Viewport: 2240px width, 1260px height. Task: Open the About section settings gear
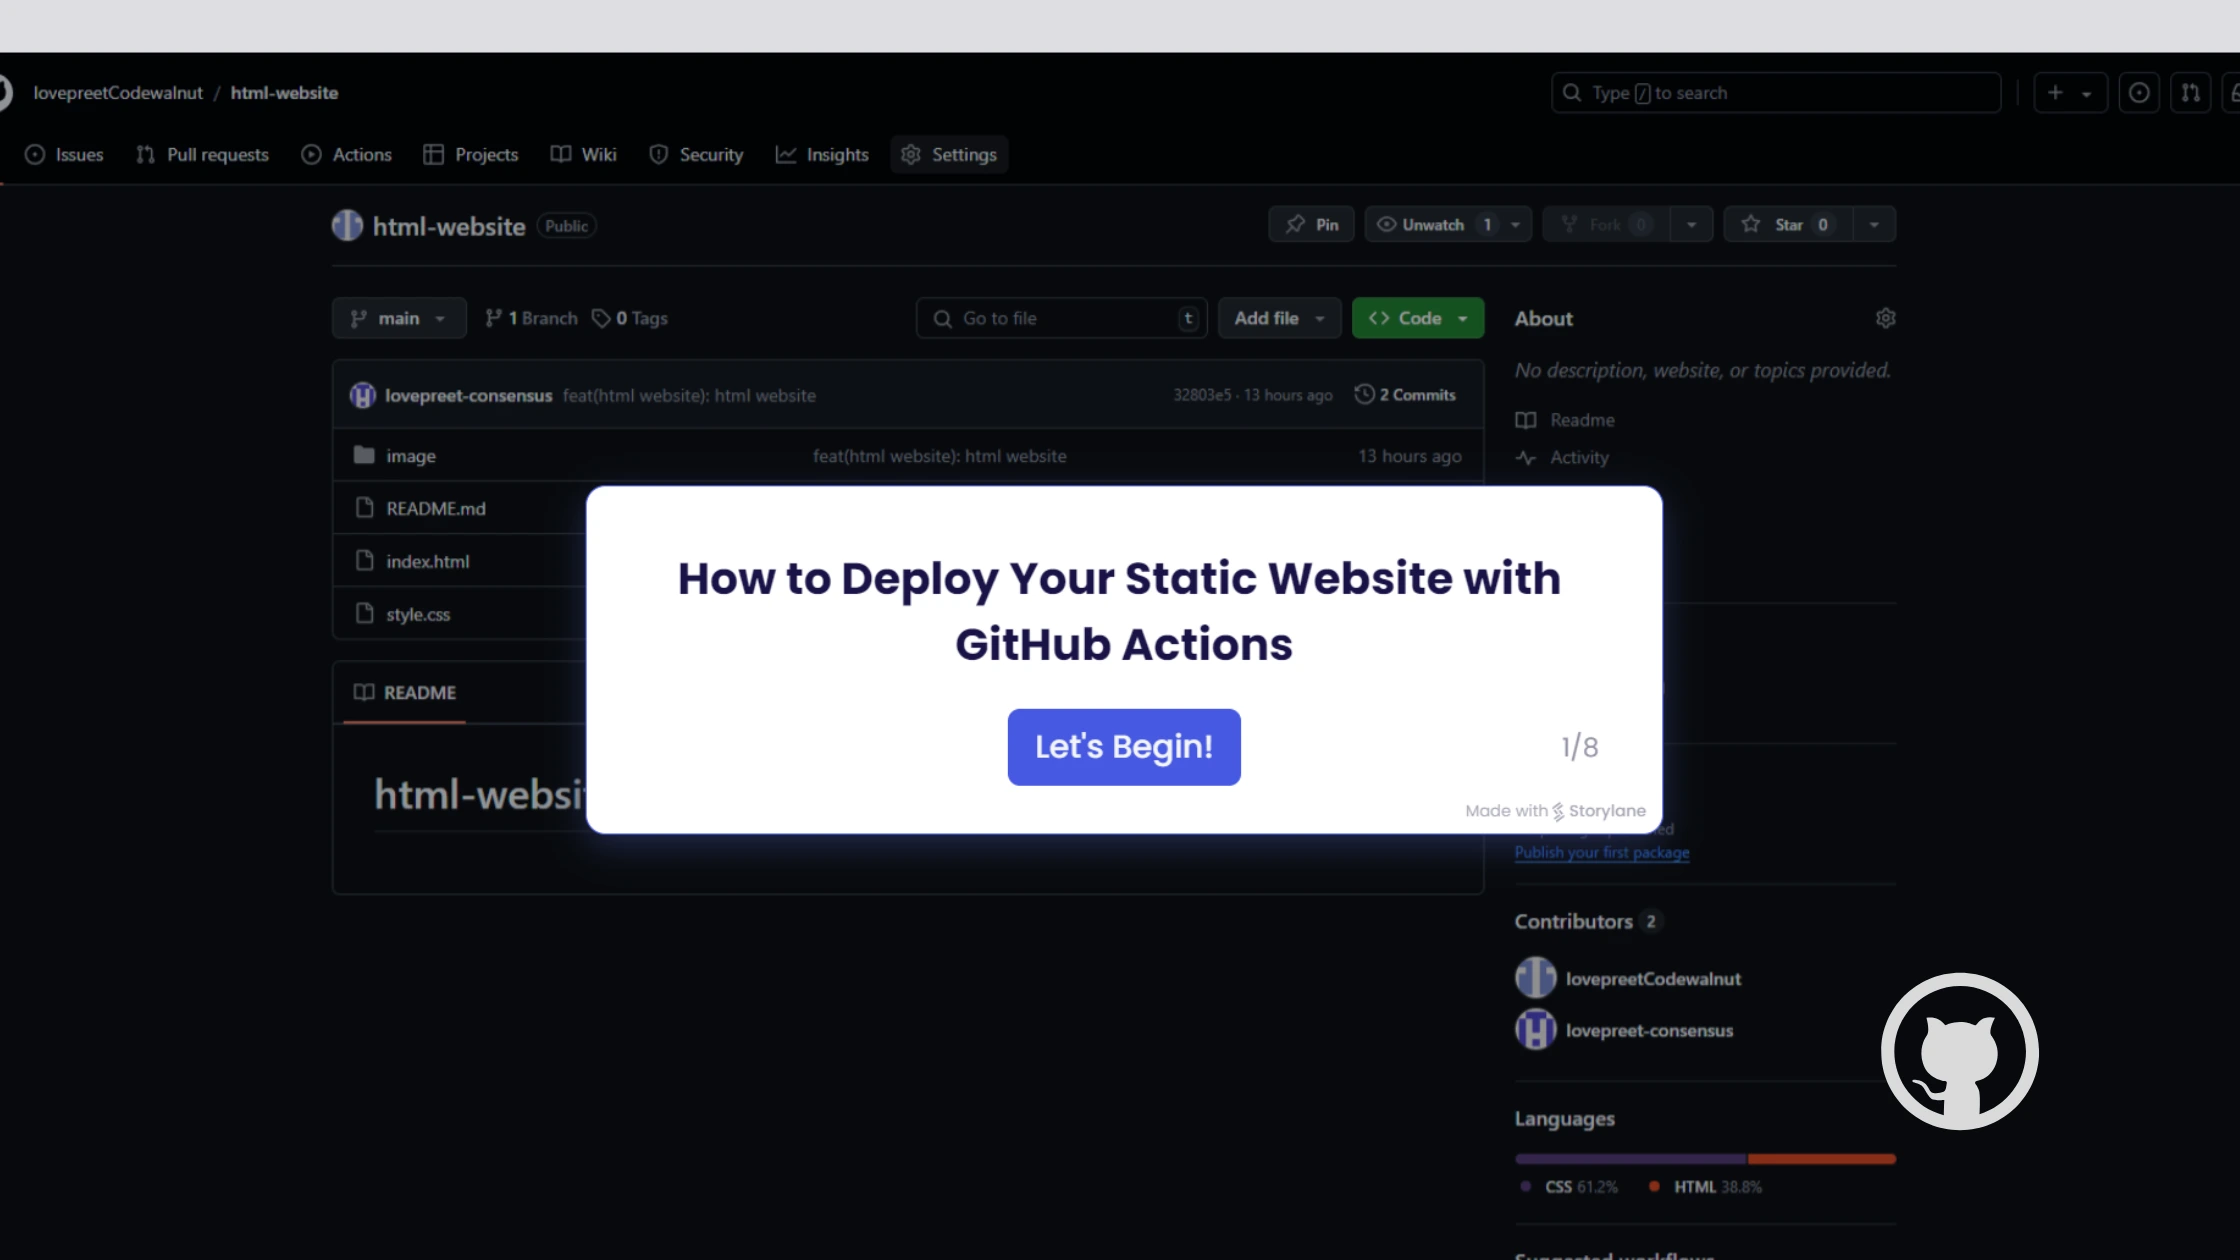(1886, 317)
